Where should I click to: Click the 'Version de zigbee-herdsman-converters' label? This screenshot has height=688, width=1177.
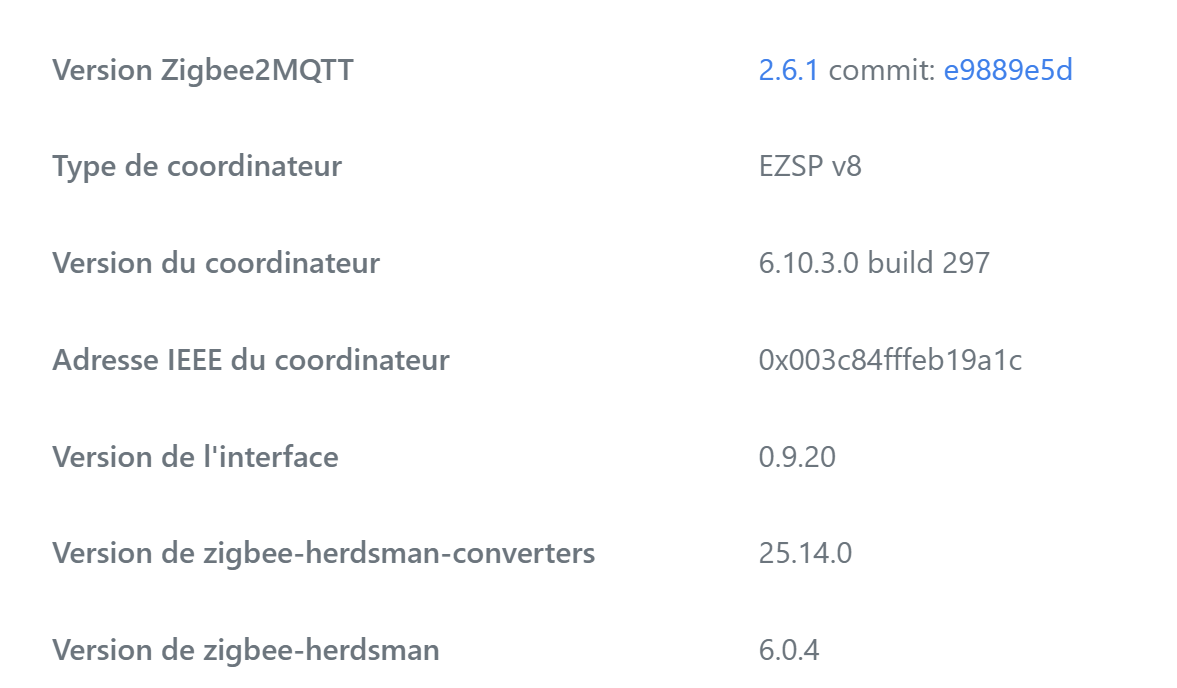[x=323, y=553]
